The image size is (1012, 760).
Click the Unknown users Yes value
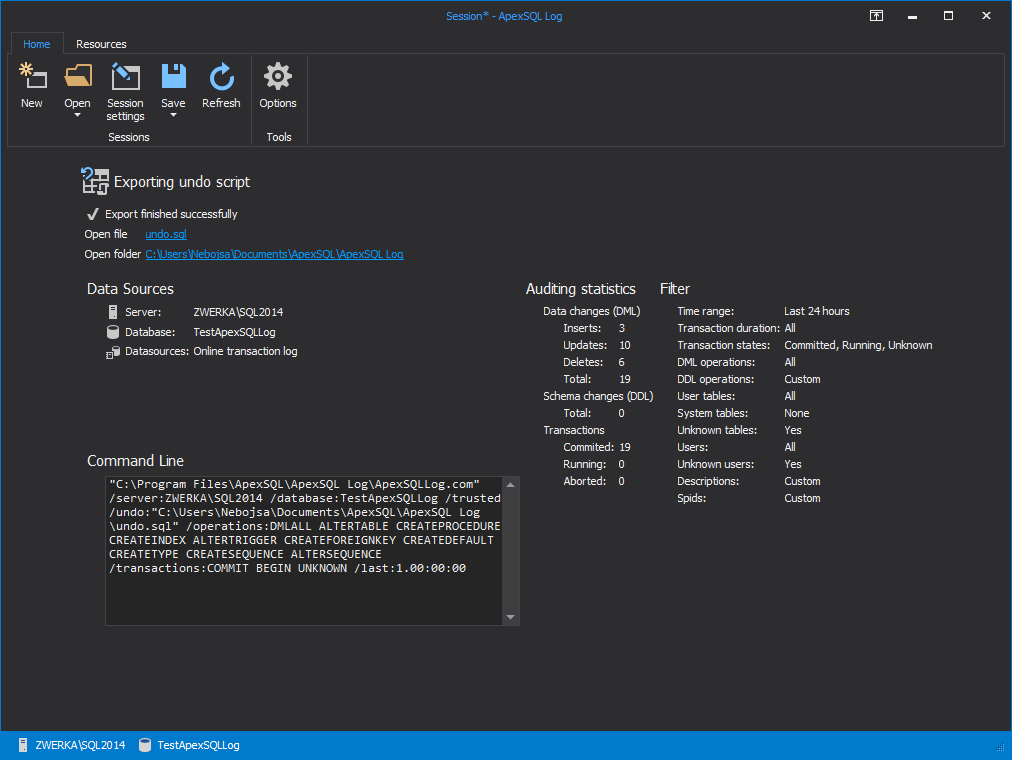pyautogui.click(x=793, y=464)
